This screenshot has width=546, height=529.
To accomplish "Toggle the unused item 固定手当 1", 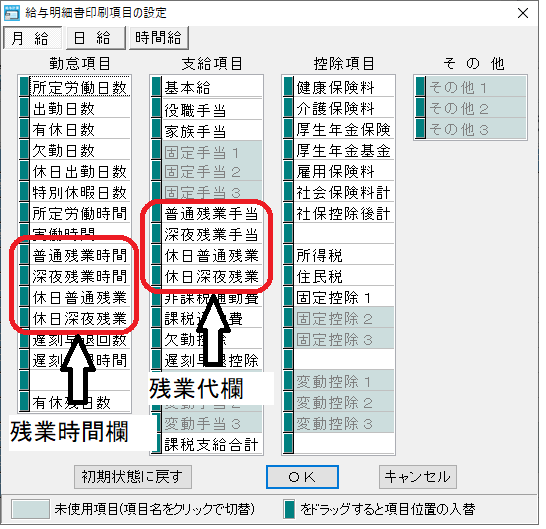I will (212, 151).
